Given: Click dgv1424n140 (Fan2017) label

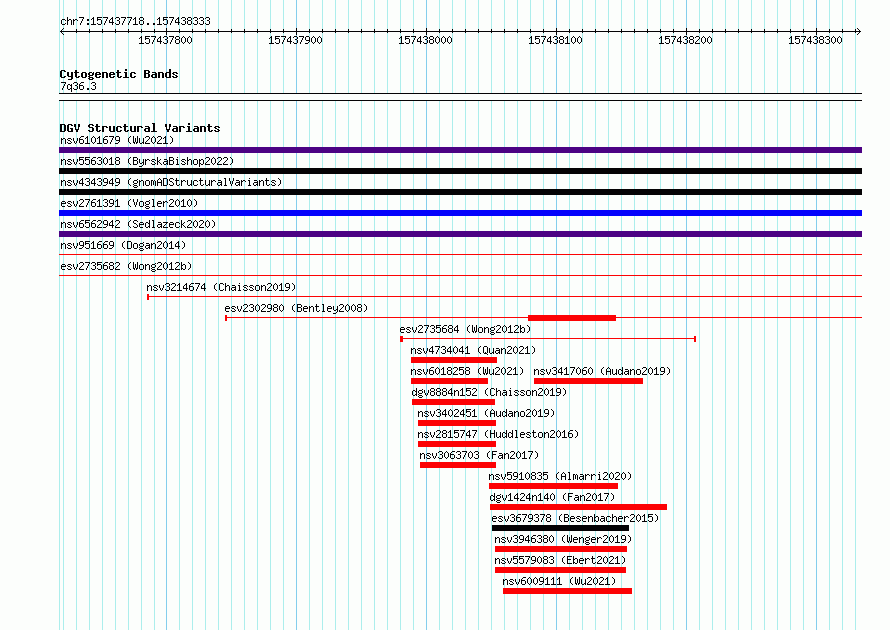Looking at the screenshot, I should (x=552, y=497).
